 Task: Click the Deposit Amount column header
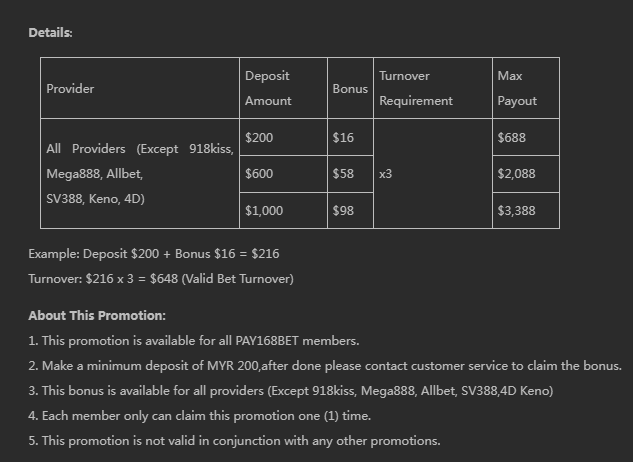[x=268, y=88]
